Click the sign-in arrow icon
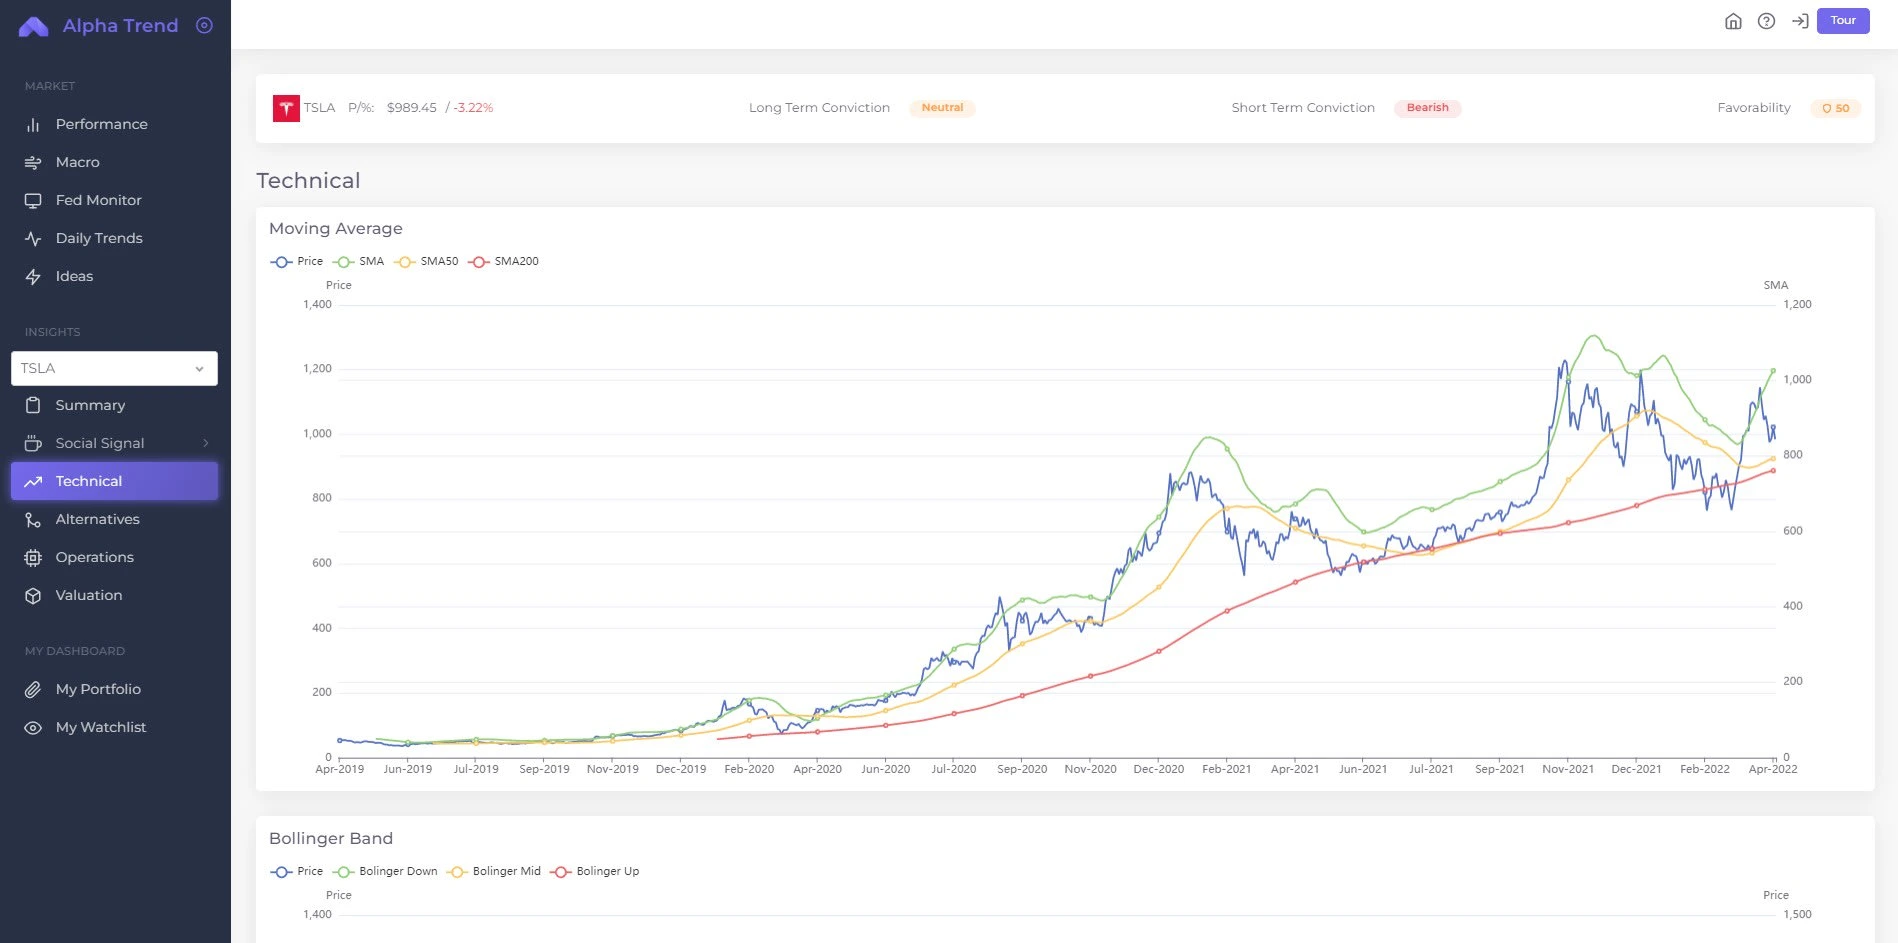 pyautogui.click(x=1799, y=21)
